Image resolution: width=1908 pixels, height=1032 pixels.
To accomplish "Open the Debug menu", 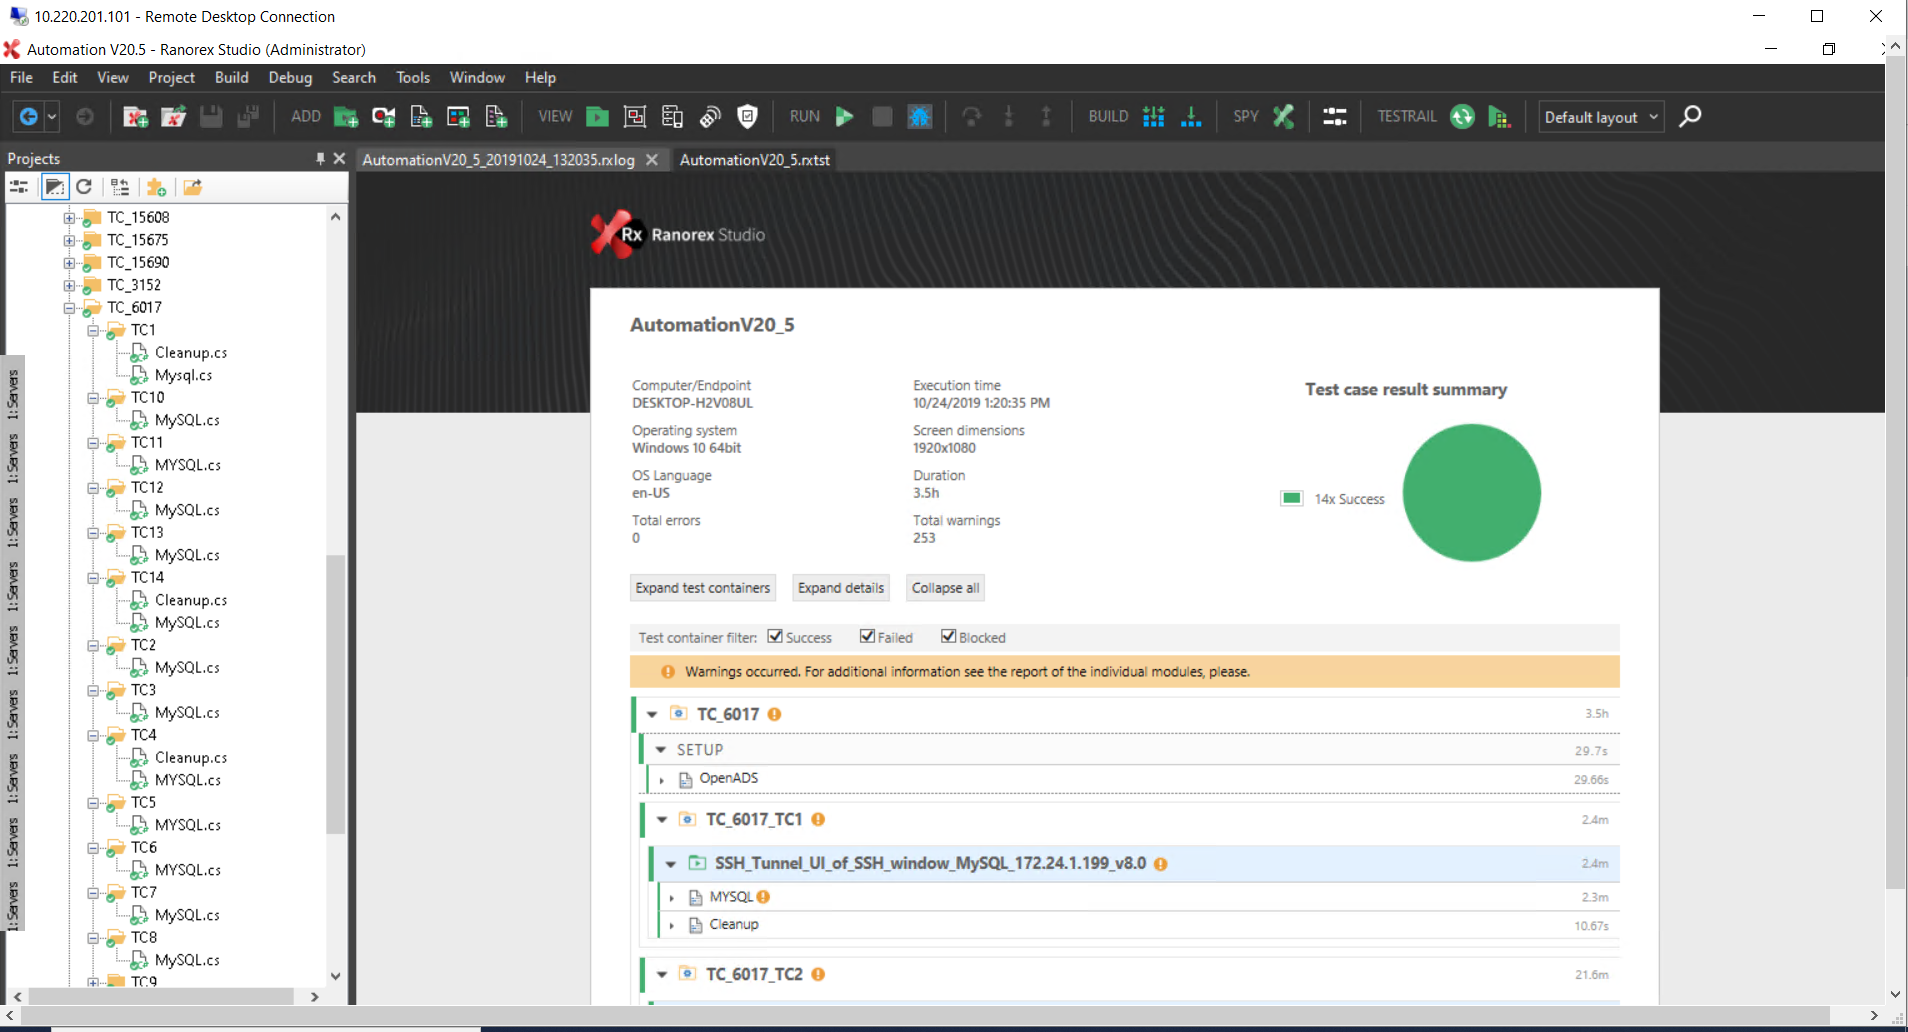I will (x=290, y=77).
